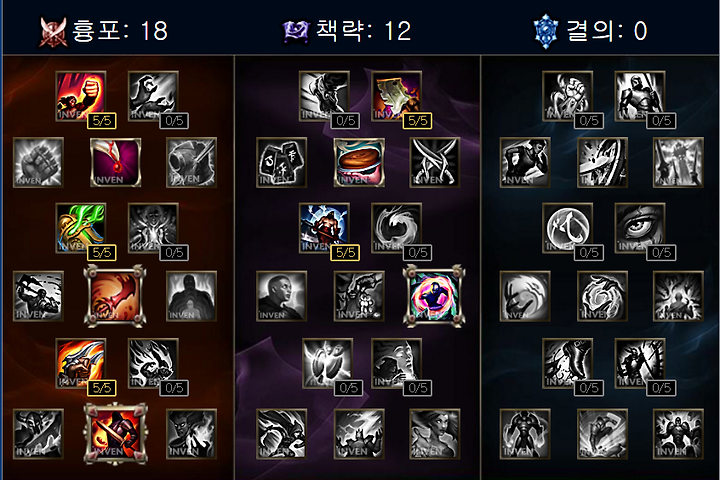The height and width of the screenshot is (480, 720).
Task: Select the framed red claw keystone mastery
Action: click(x=115, y=296)
